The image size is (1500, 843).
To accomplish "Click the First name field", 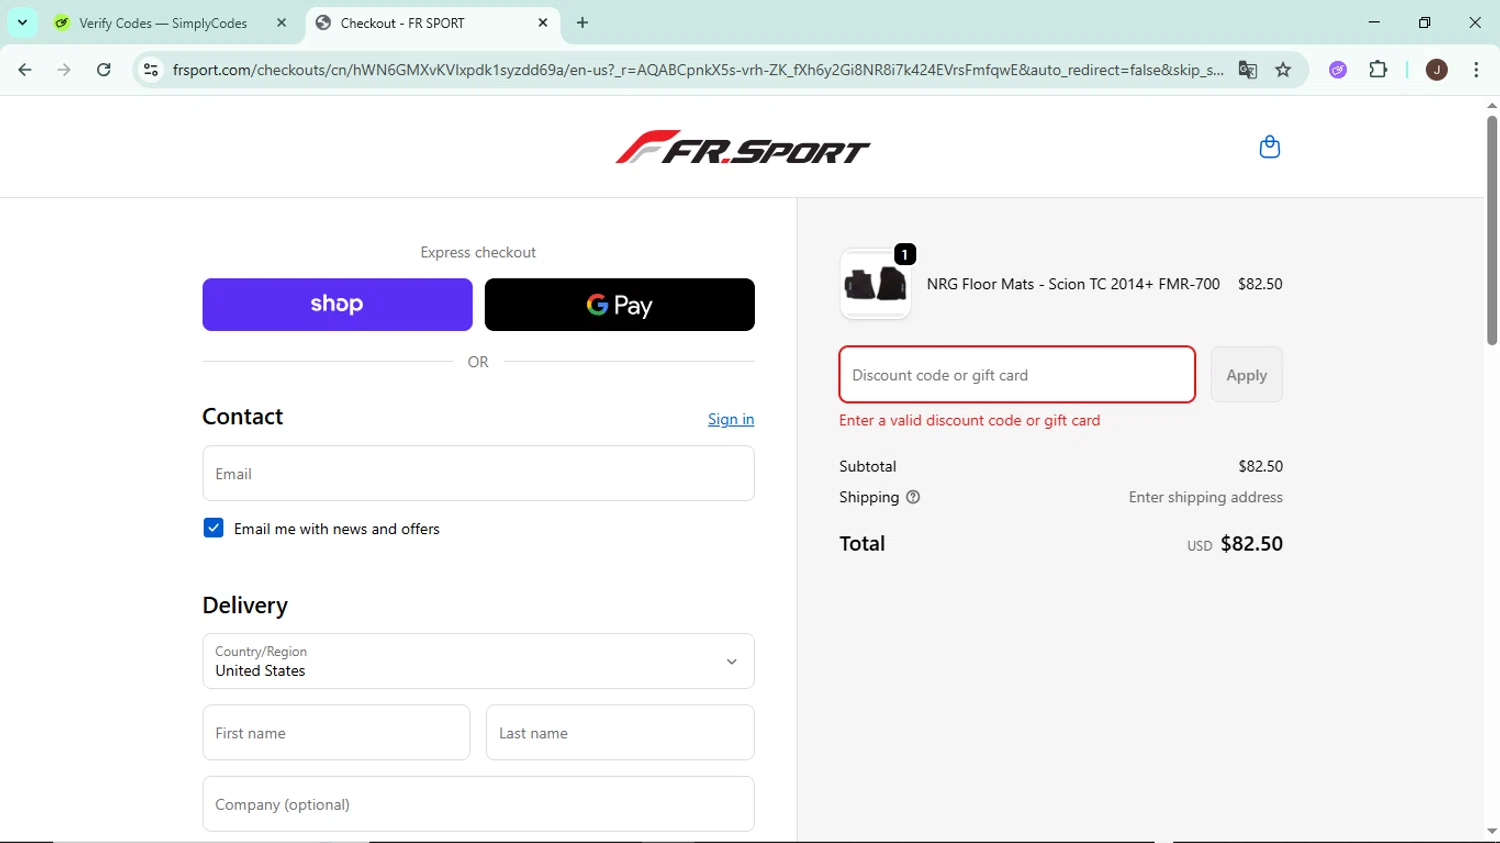I will (336, 733).
